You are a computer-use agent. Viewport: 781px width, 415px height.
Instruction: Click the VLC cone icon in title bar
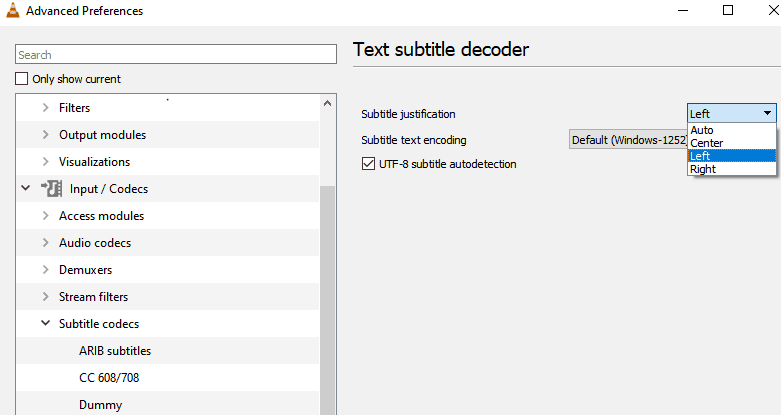coord(13,10)
